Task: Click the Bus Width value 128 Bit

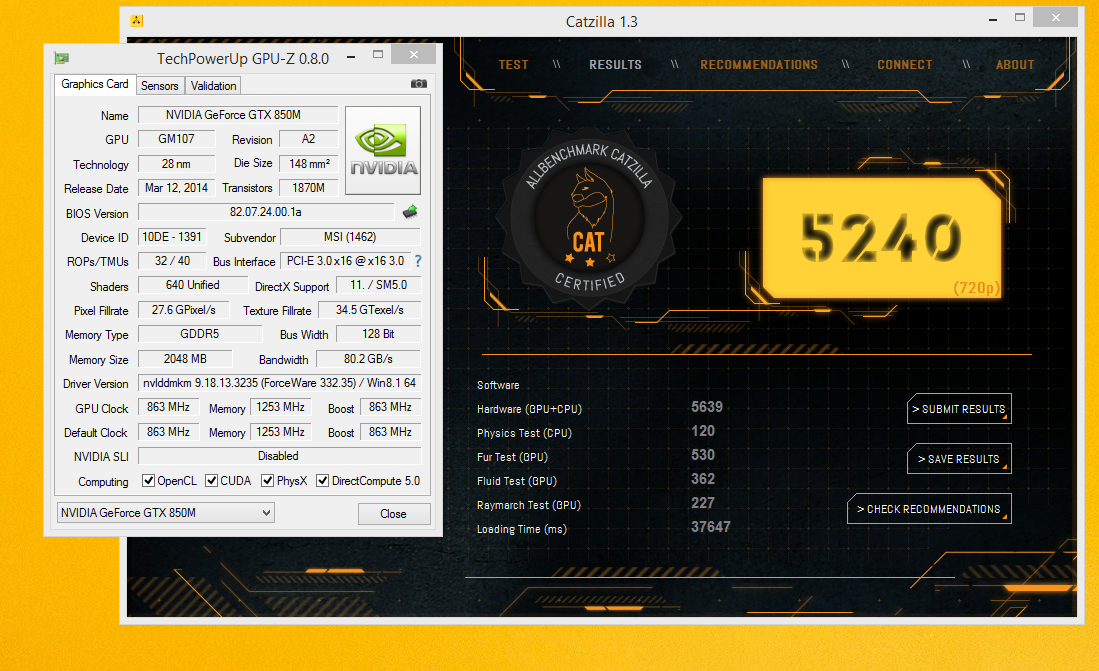Action: 378,334
